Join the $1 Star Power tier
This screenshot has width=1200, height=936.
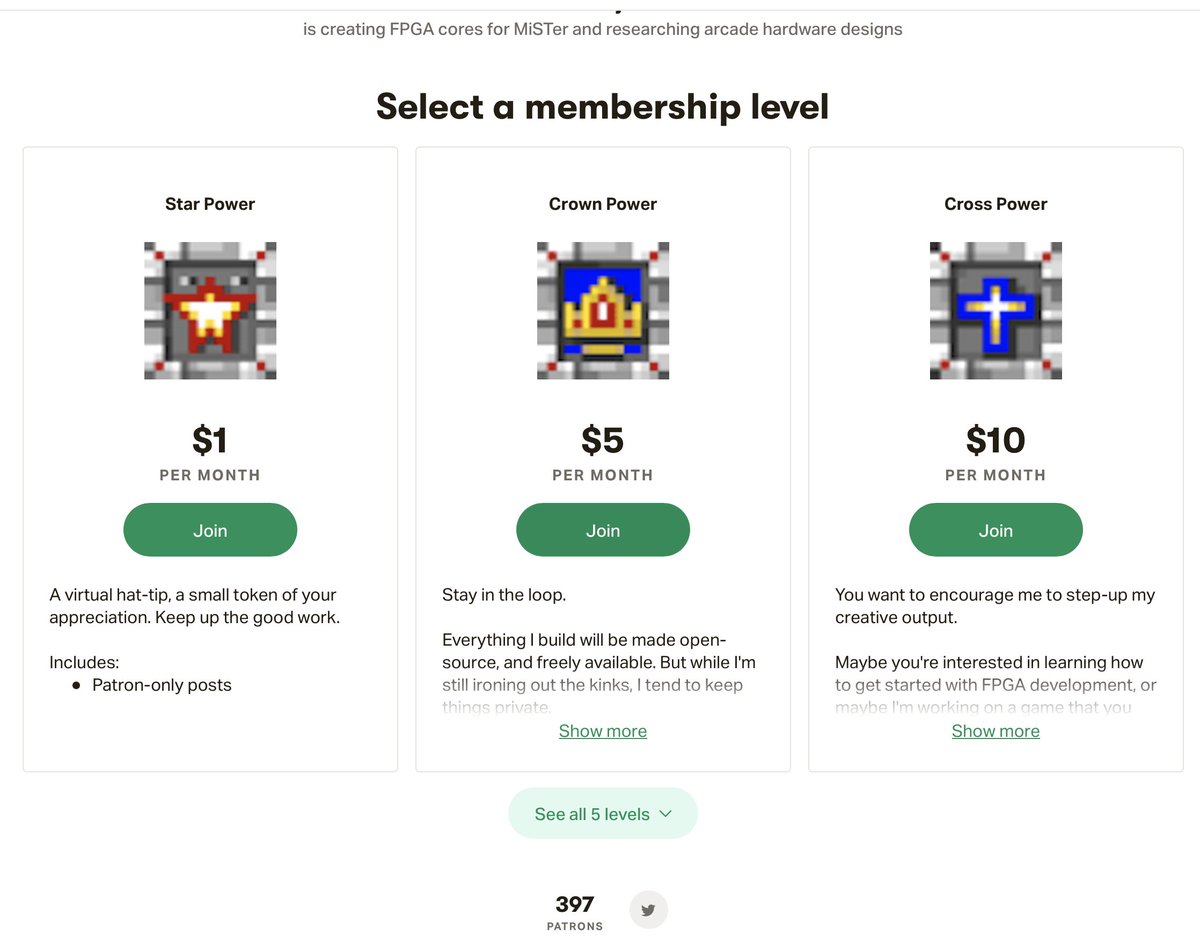[x=210, y=530]
